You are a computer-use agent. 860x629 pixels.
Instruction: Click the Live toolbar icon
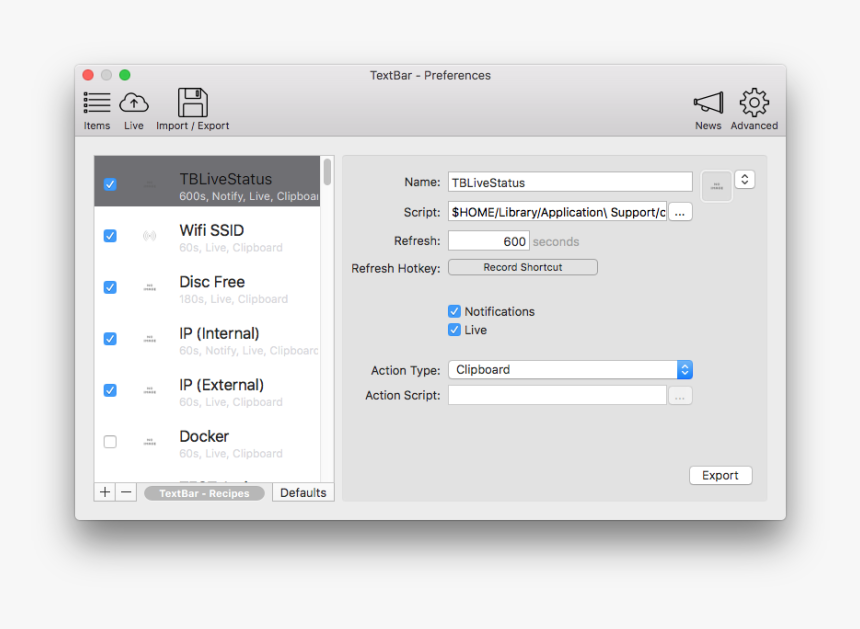[x=133, y=105]
